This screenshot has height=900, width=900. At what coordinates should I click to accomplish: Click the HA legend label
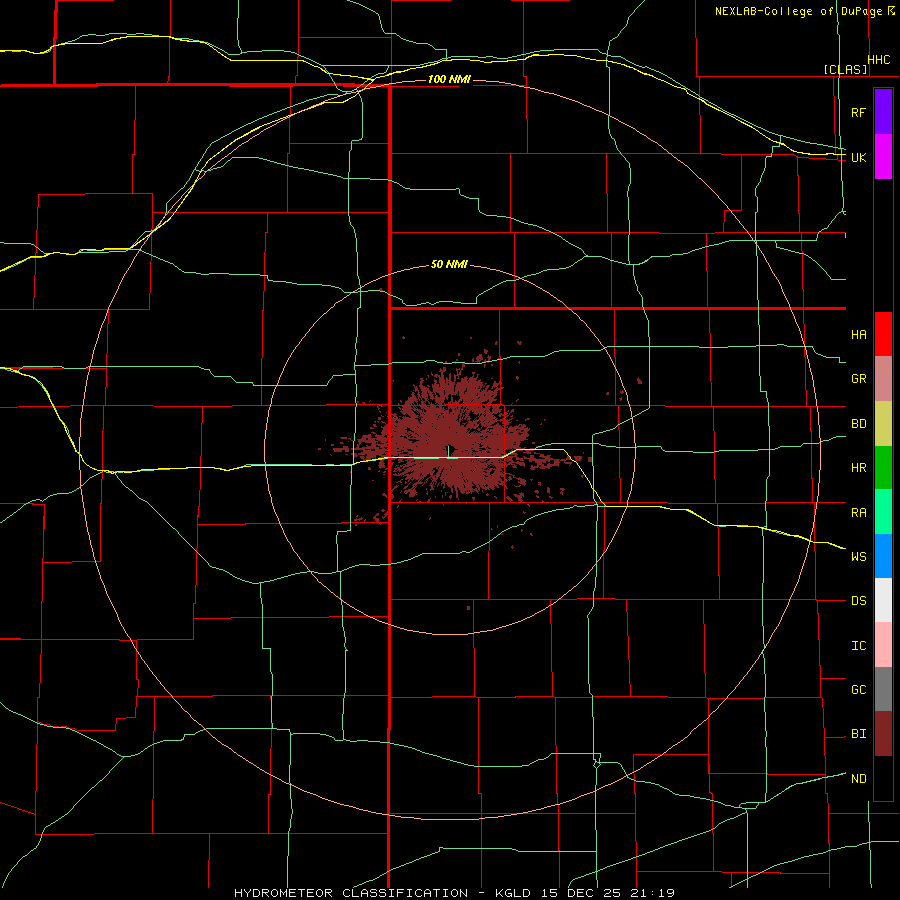(858, 335)
